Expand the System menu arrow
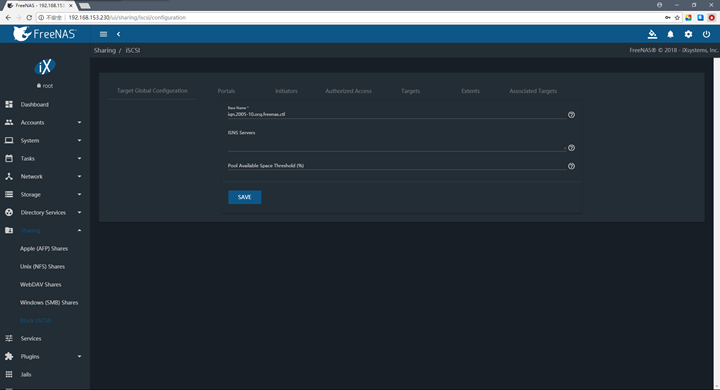 point(79,140)
